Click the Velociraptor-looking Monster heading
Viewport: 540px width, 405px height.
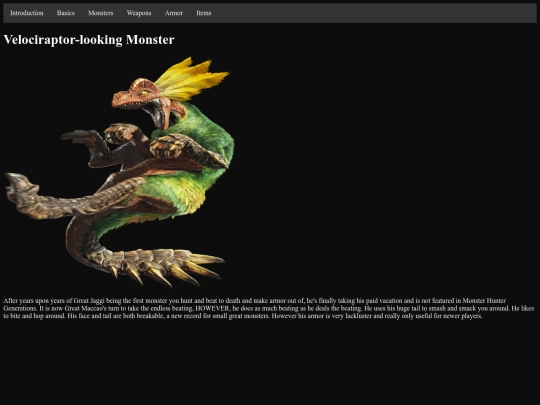click(x=89, y=40)
